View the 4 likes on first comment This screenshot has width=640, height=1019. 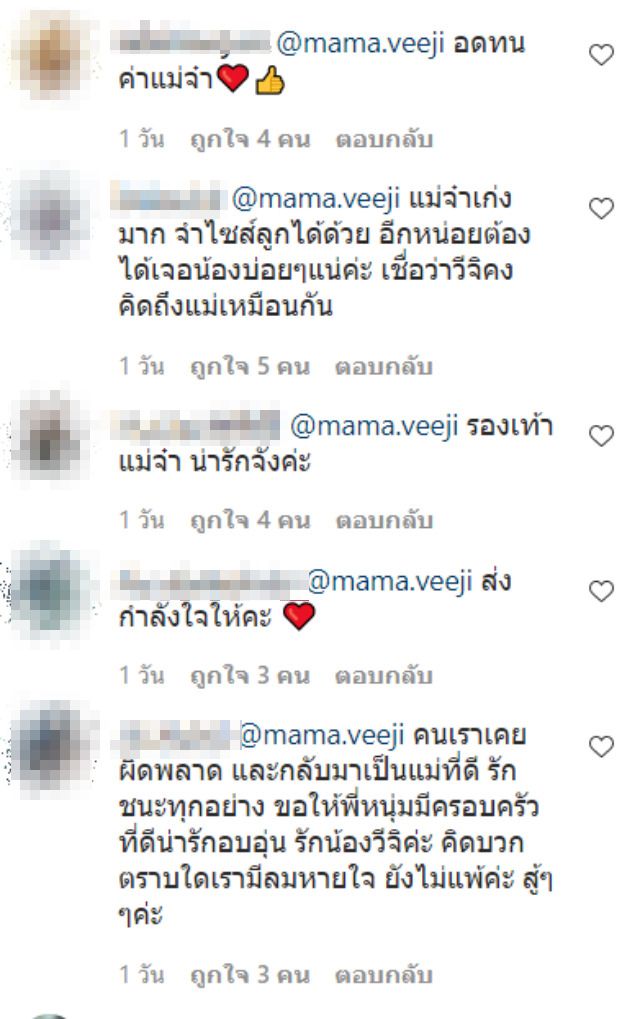250,139
